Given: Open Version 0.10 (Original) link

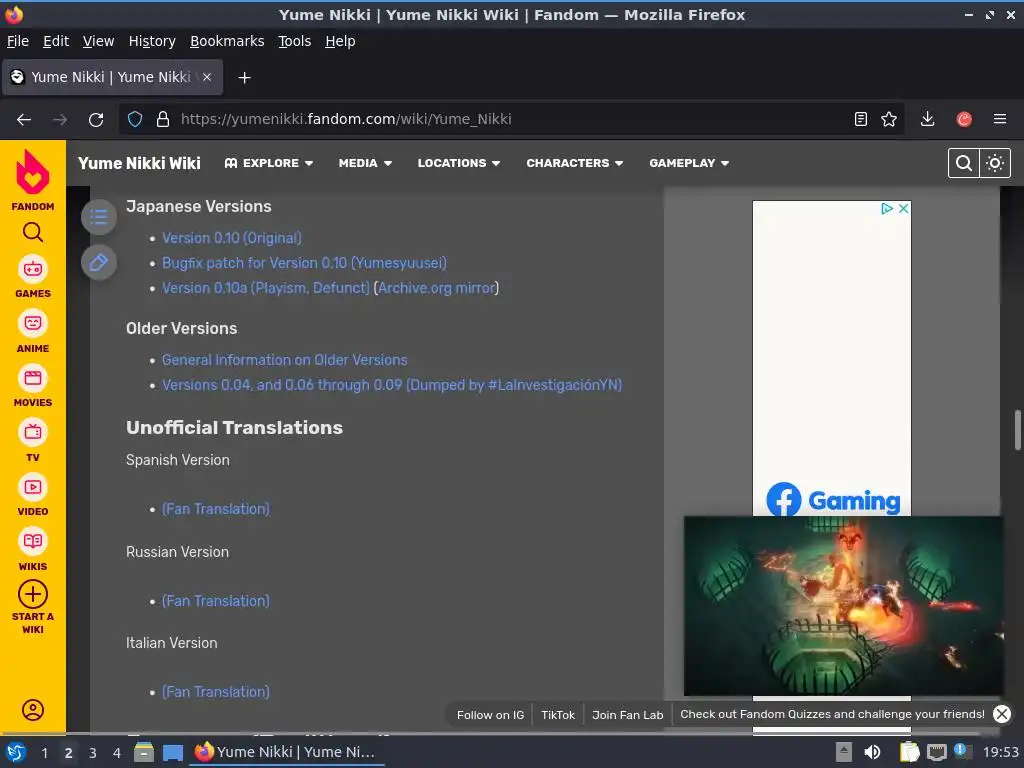Looking at the screenshot, I should pyautogui.click(x=232, y=238).
